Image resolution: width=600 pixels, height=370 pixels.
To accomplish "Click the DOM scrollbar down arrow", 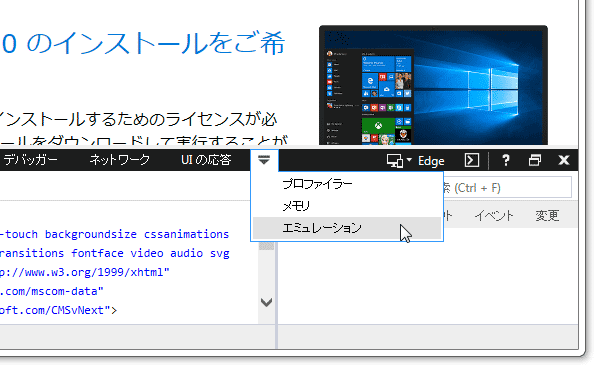I will point(266,302).
